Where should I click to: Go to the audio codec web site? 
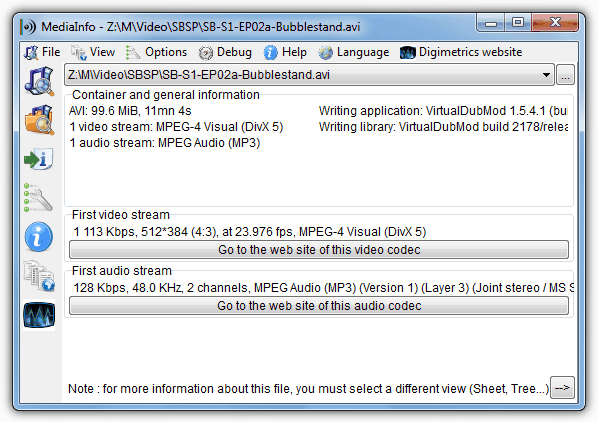[x=319, y=306]
